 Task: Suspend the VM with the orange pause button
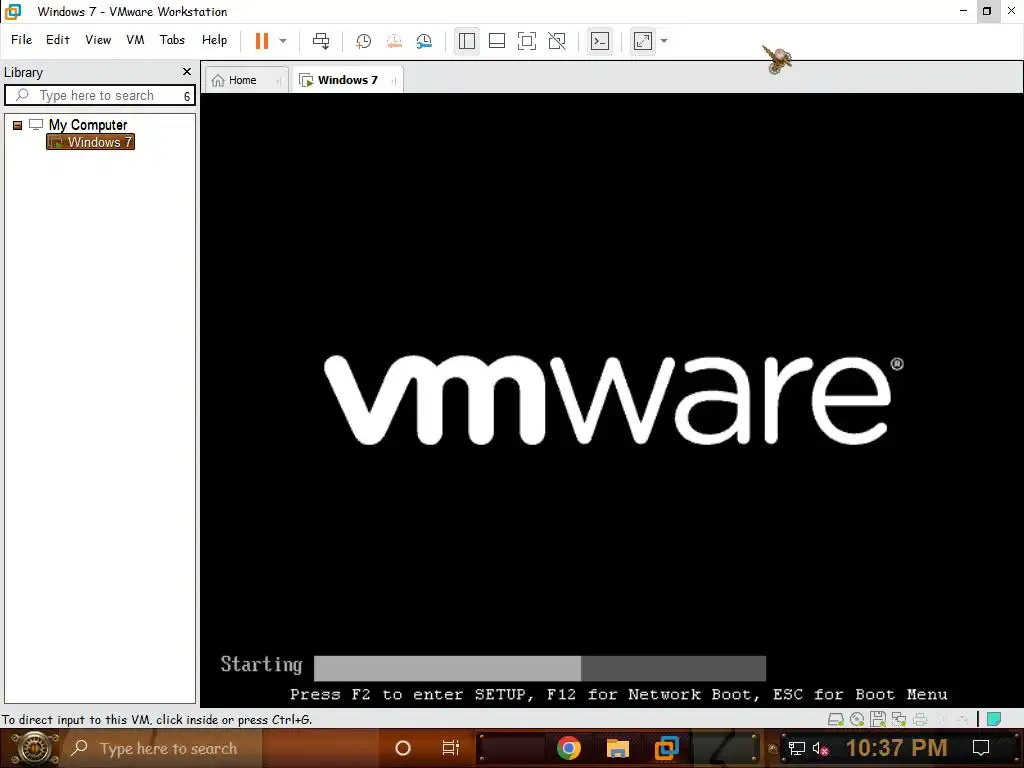coord(262,40)
